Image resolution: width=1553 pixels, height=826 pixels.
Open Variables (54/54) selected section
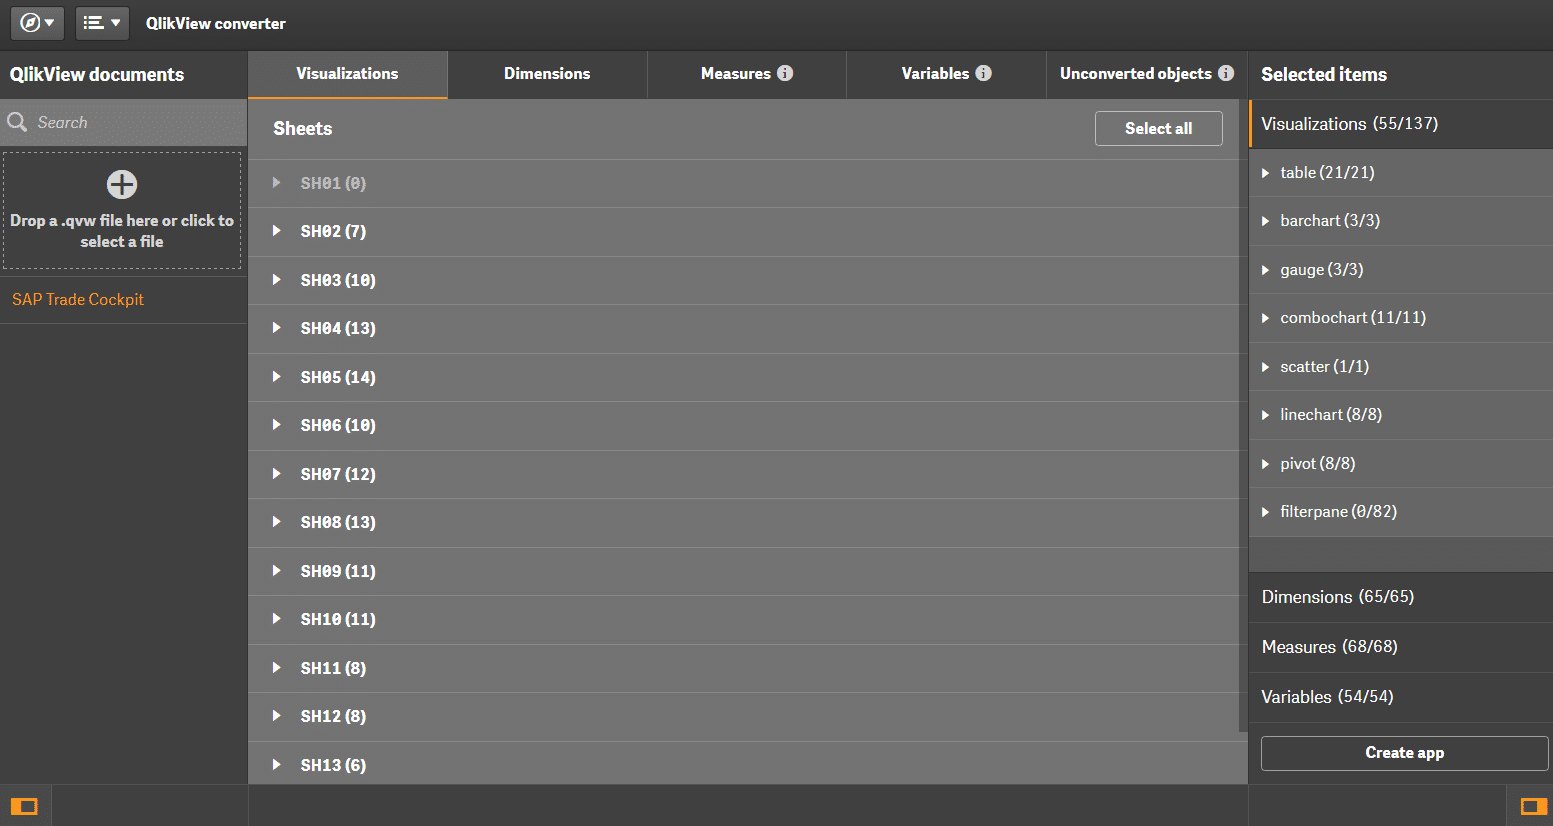pos(1401,697)
